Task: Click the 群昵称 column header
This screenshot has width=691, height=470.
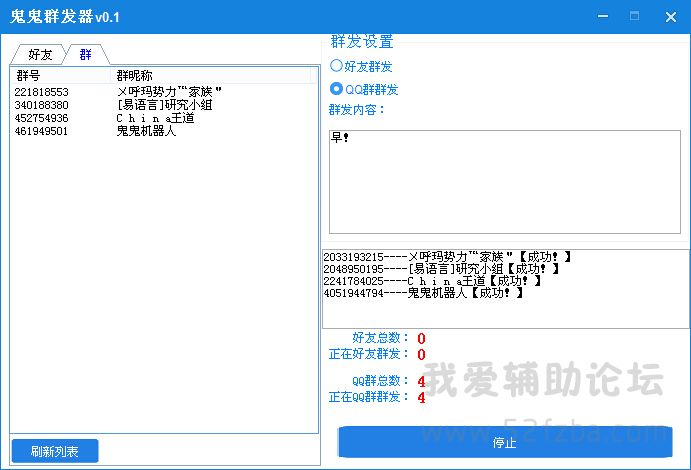Action: point(210,75)
